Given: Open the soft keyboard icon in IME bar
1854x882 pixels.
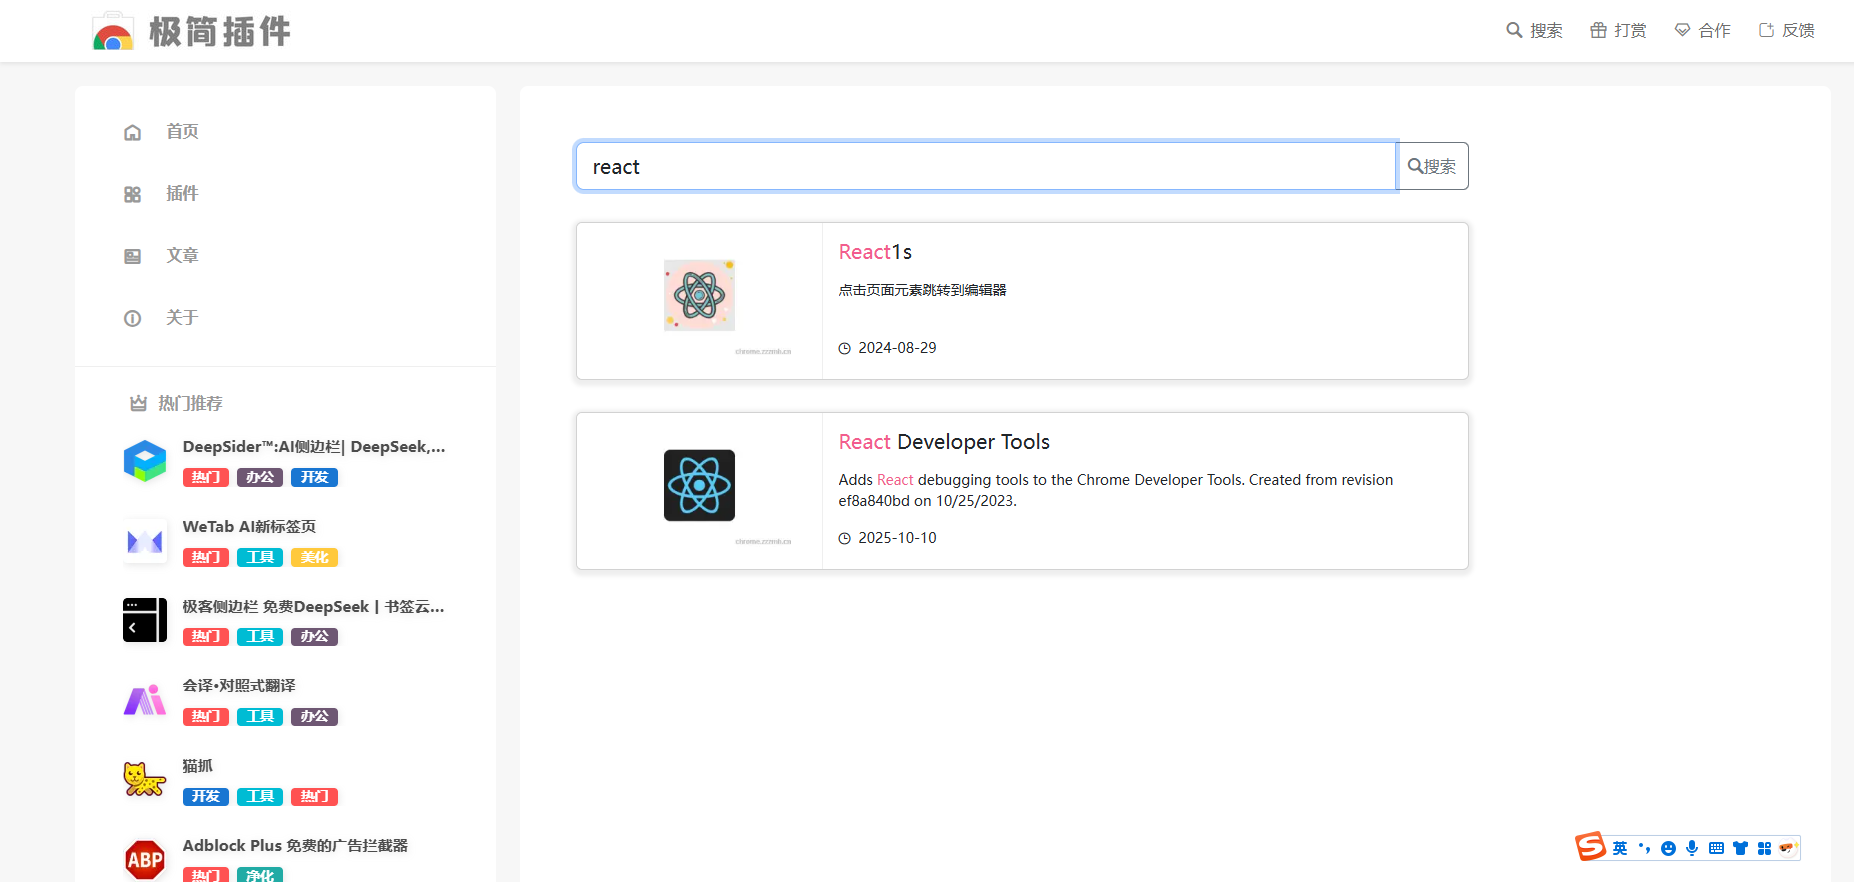Looking at the screenshot, I should click(x=1716, y=848).
